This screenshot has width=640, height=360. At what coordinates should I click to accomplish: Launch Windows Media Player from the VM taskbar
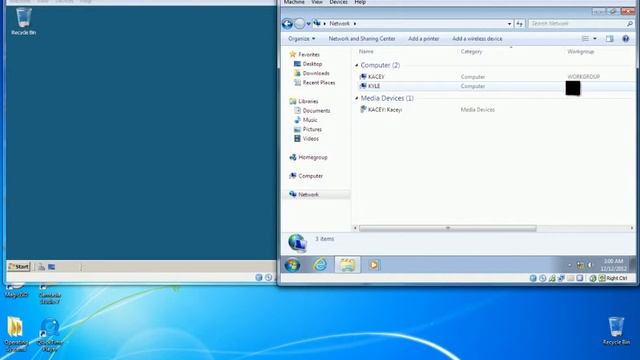pos(373,265)
